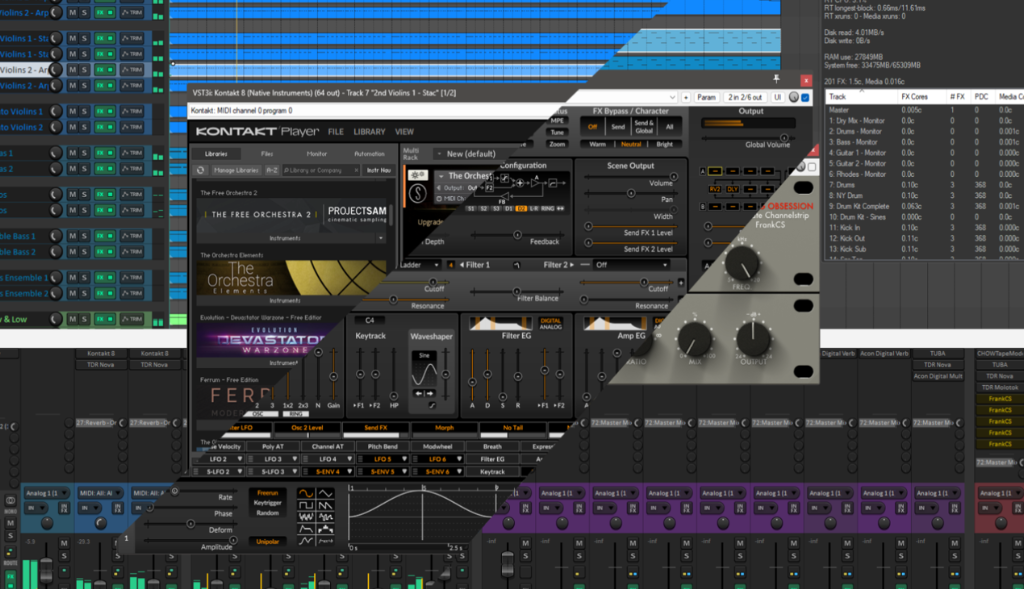
Task: Click the MPE button
Action: tap(557, 121)
